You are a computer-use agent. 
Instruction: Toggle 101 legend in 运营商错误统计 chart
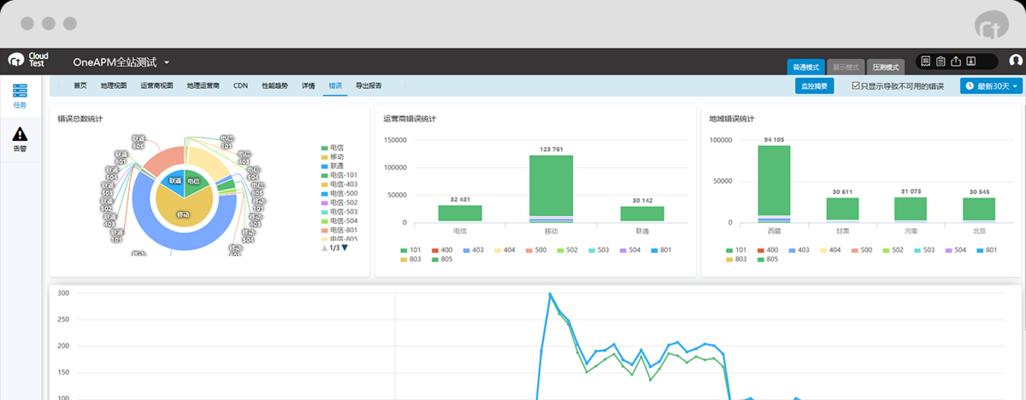[x=412, y=250]
